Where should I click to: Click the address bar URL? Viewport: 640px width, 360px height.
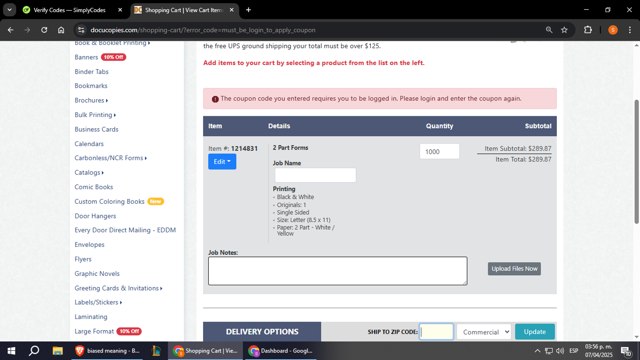(203, 30)
